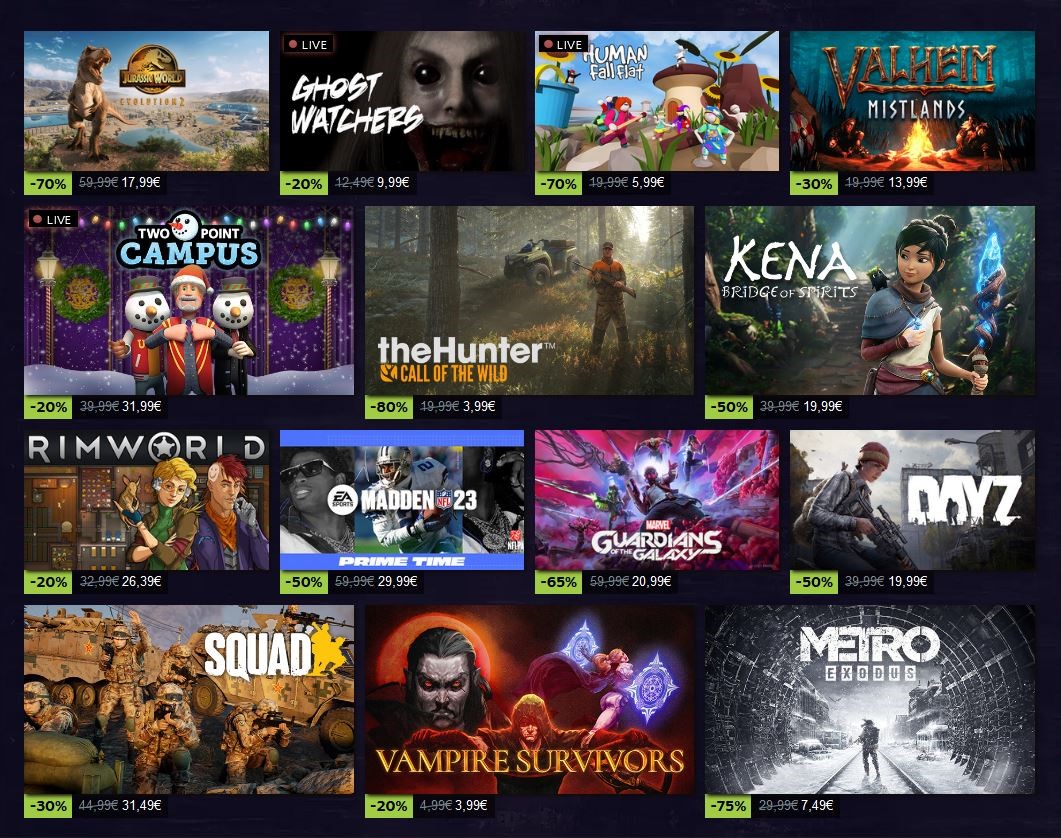Image resolution: width=1061 pixels, height=838 pixels.
Task: Click the -80% discount badge for theHunter
Action: click(x=389, y=407)
